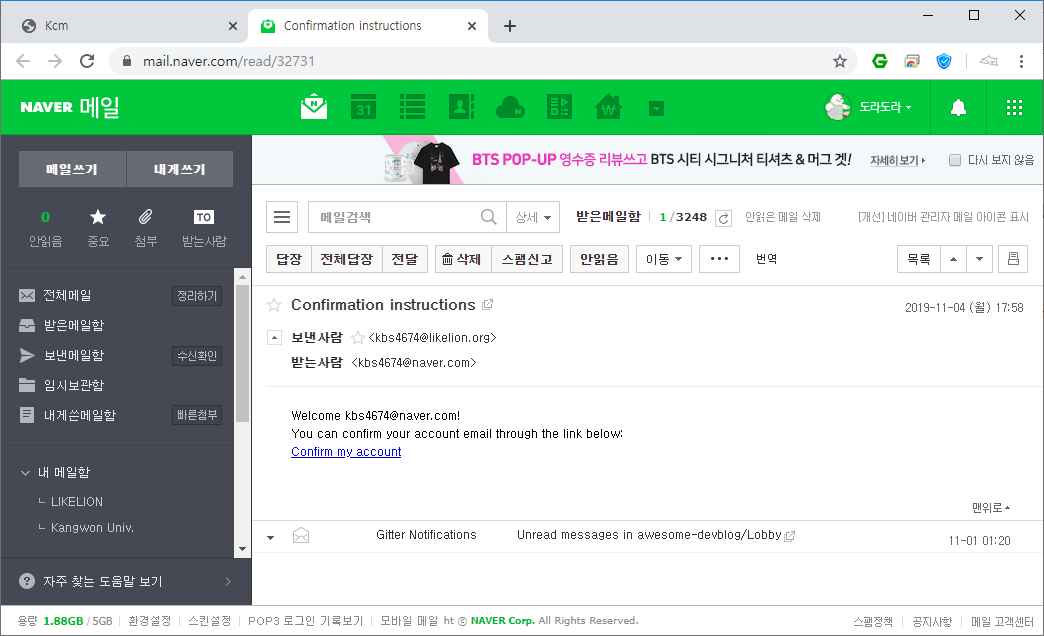Open the notifications bell
The width and height of the screenshot is (1044, 636).
958,107
